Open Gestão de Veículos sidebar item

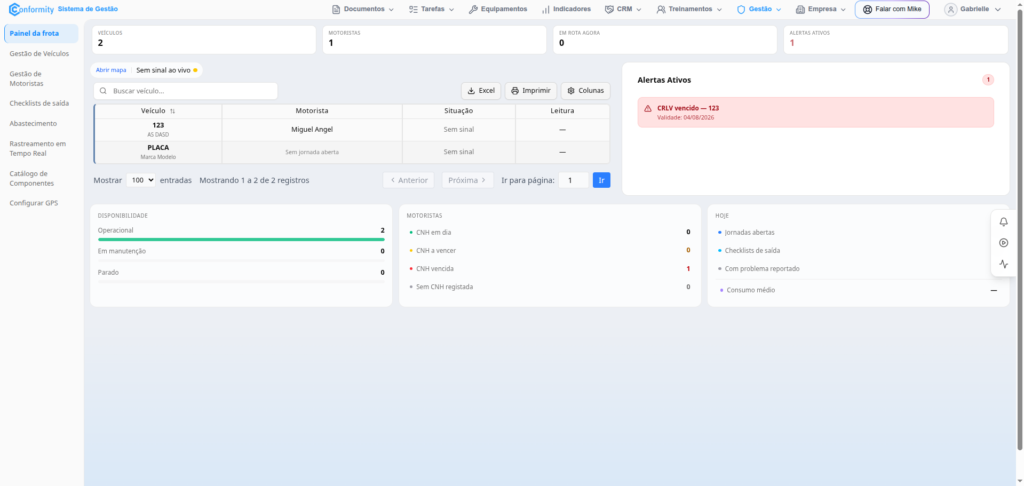(39, 54)
